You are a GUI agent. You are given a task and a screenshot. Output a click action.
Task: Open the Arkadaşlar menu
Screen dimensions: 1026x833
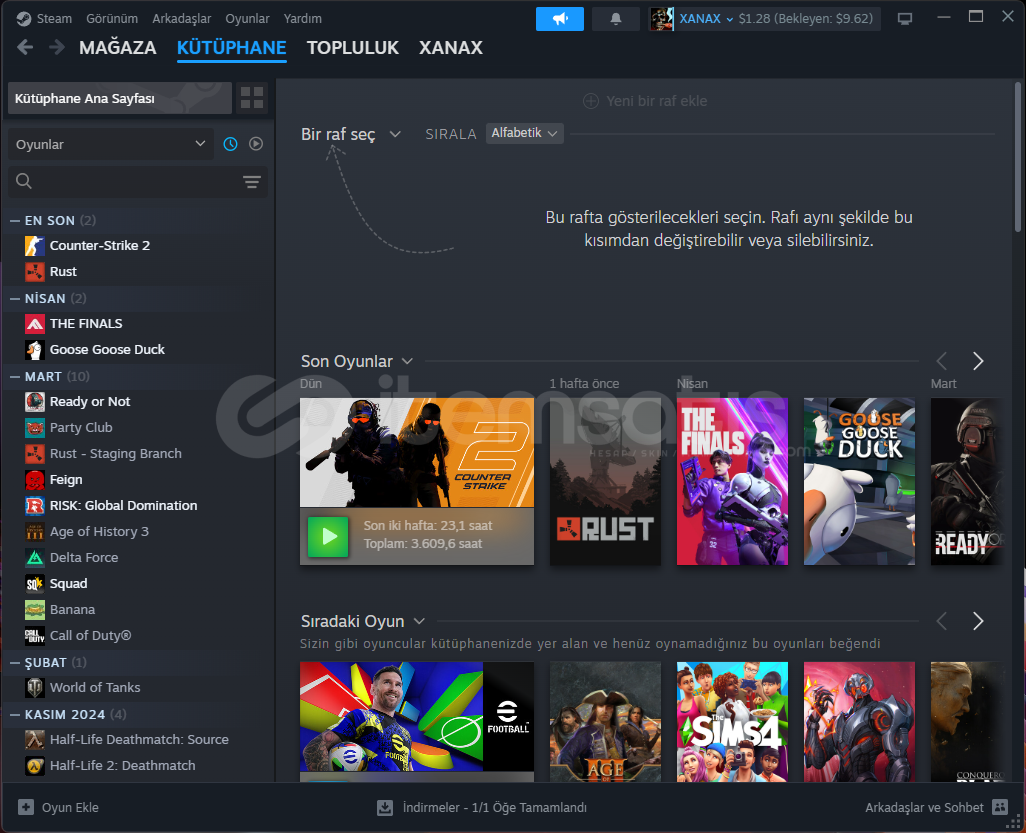tap(181, 19)
